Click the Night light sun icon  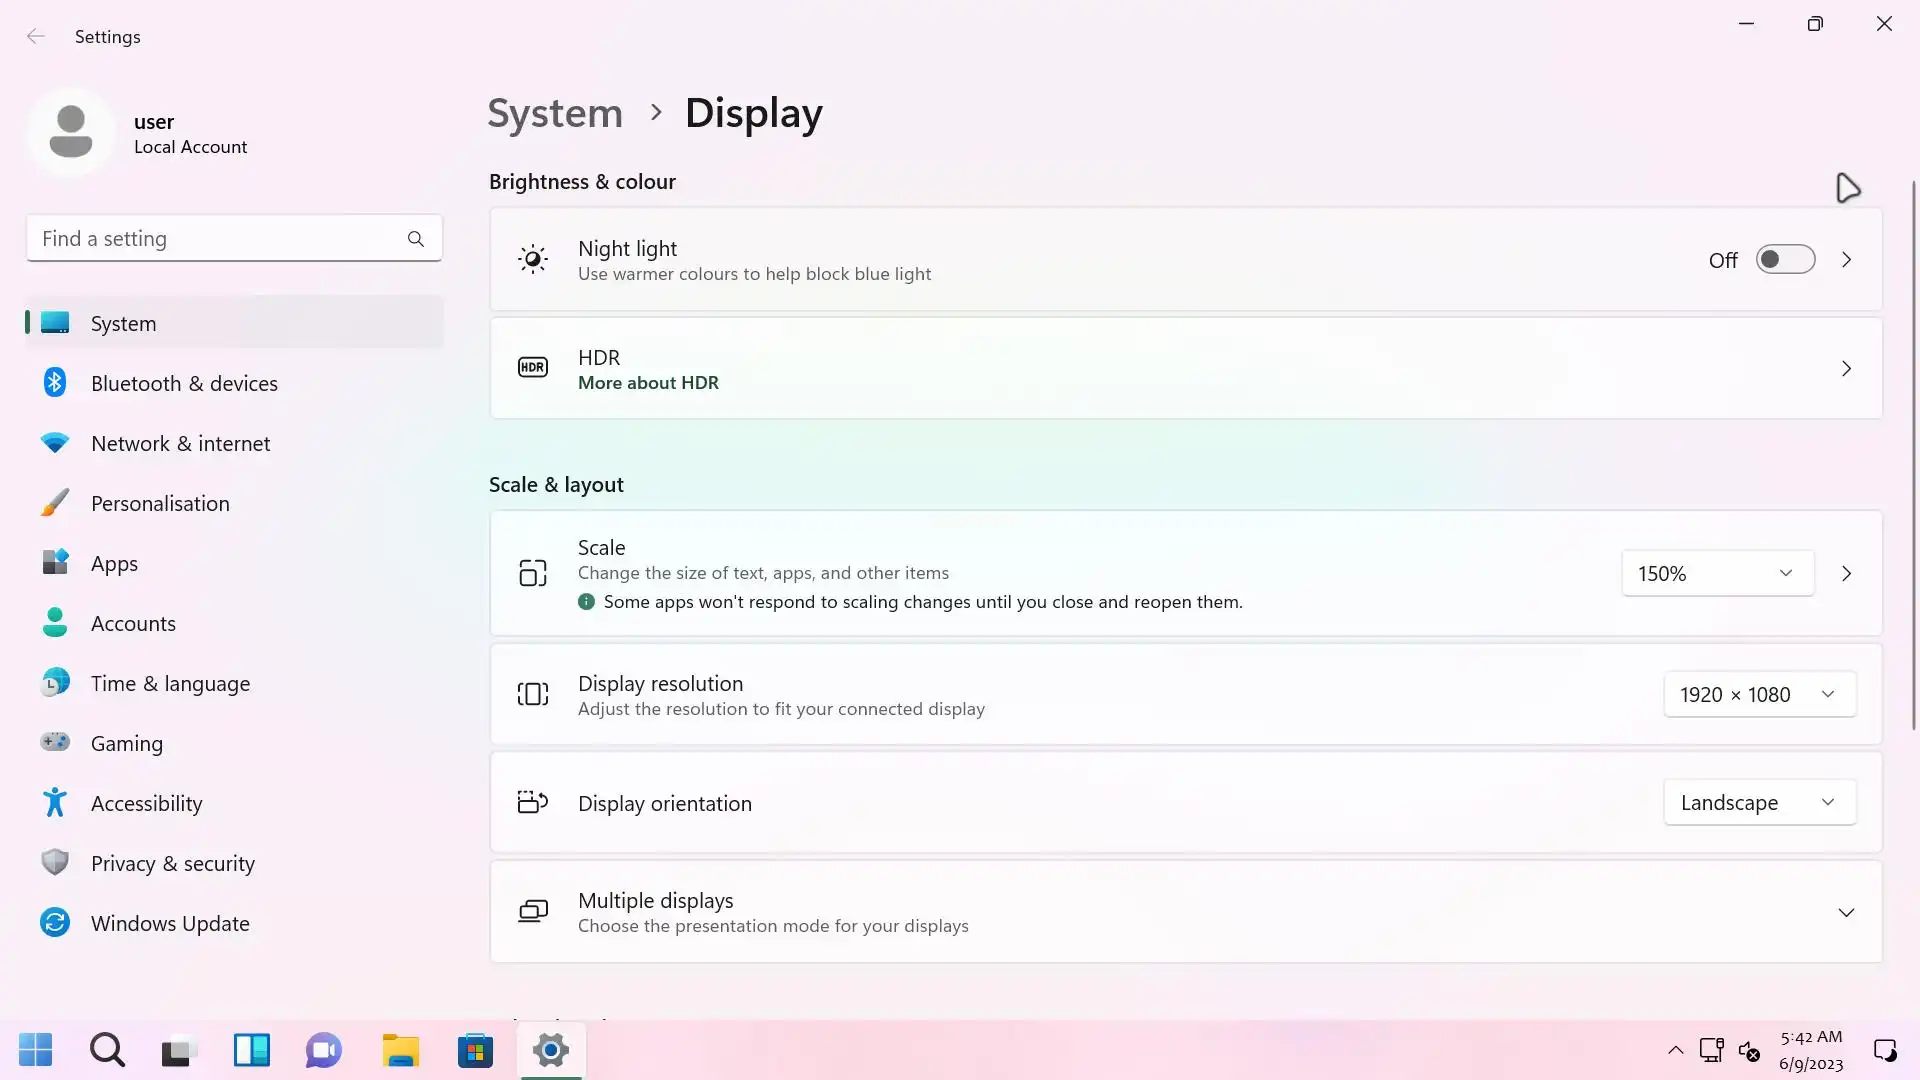click(x=533, y=260)
